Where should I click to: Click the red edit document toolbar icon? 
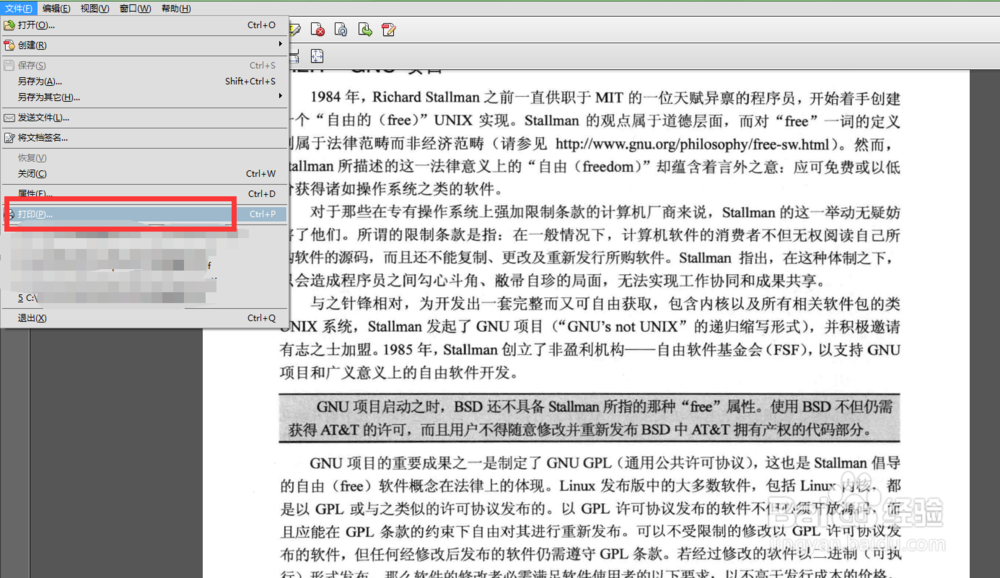point(388,29)
